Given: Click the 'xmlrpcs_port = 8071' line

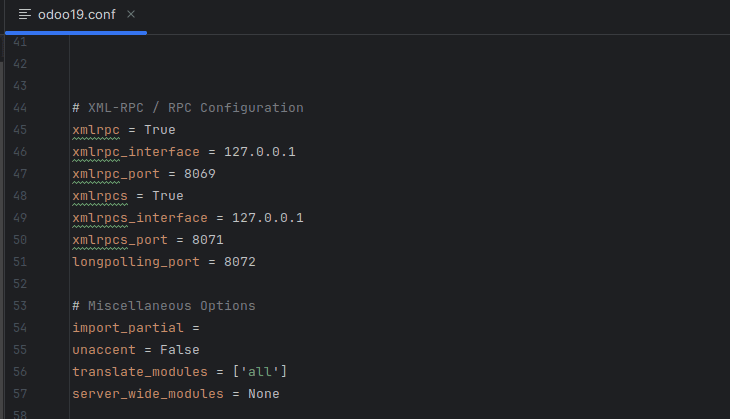Looking at the screenshot, I should point(148,240).
